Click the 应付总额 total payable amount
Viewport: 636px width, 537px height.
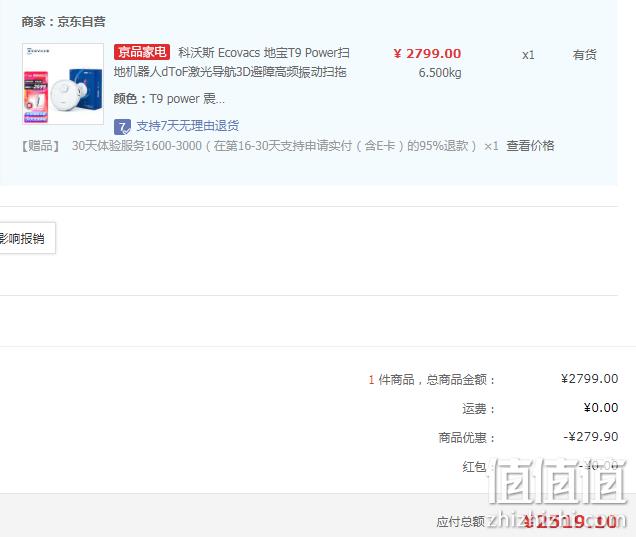570,521
